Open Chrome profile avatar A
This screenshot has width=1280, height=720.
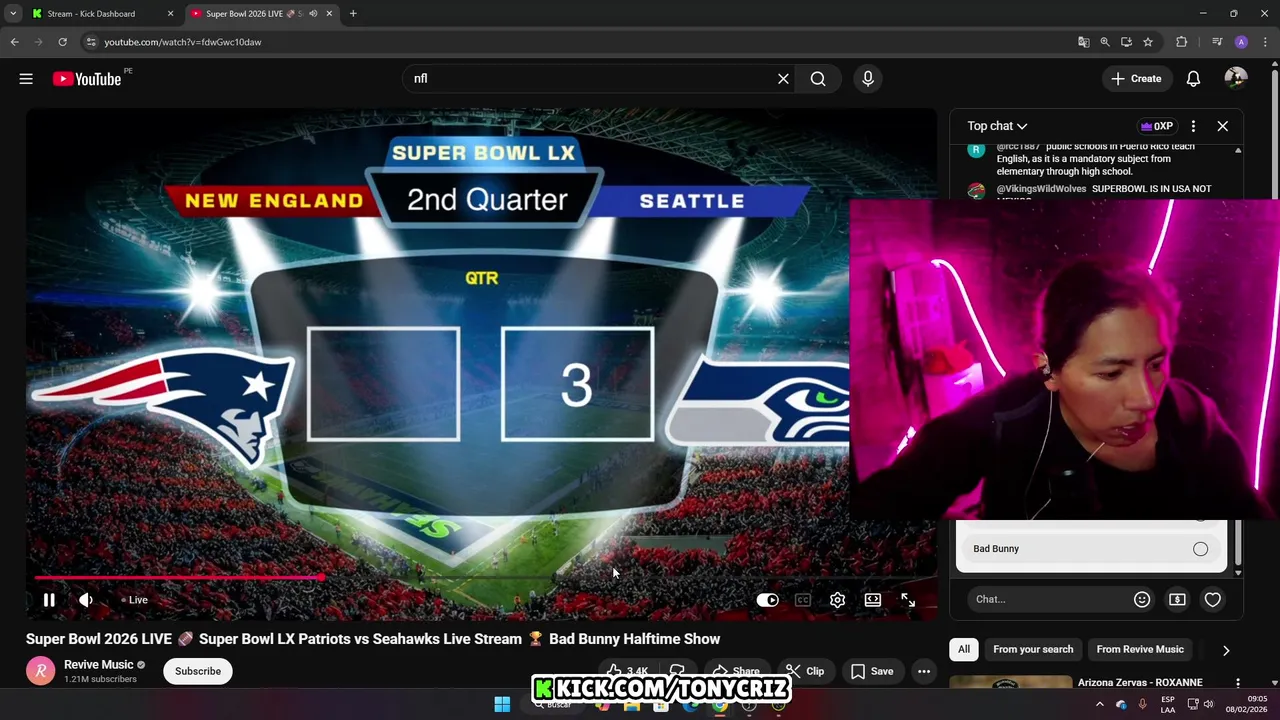pos(1241,42)
